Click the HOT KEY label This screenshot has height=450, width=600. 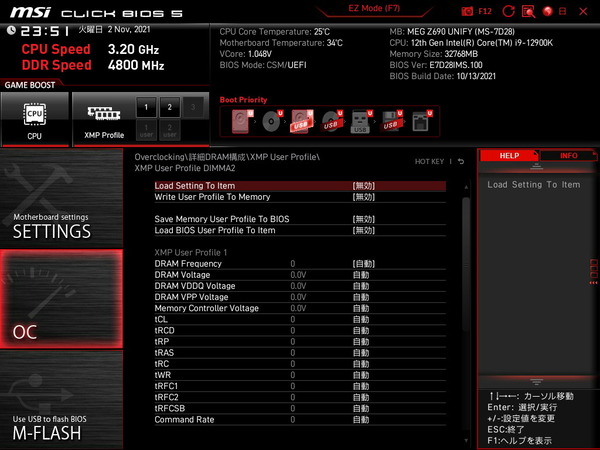pos(429,161)
